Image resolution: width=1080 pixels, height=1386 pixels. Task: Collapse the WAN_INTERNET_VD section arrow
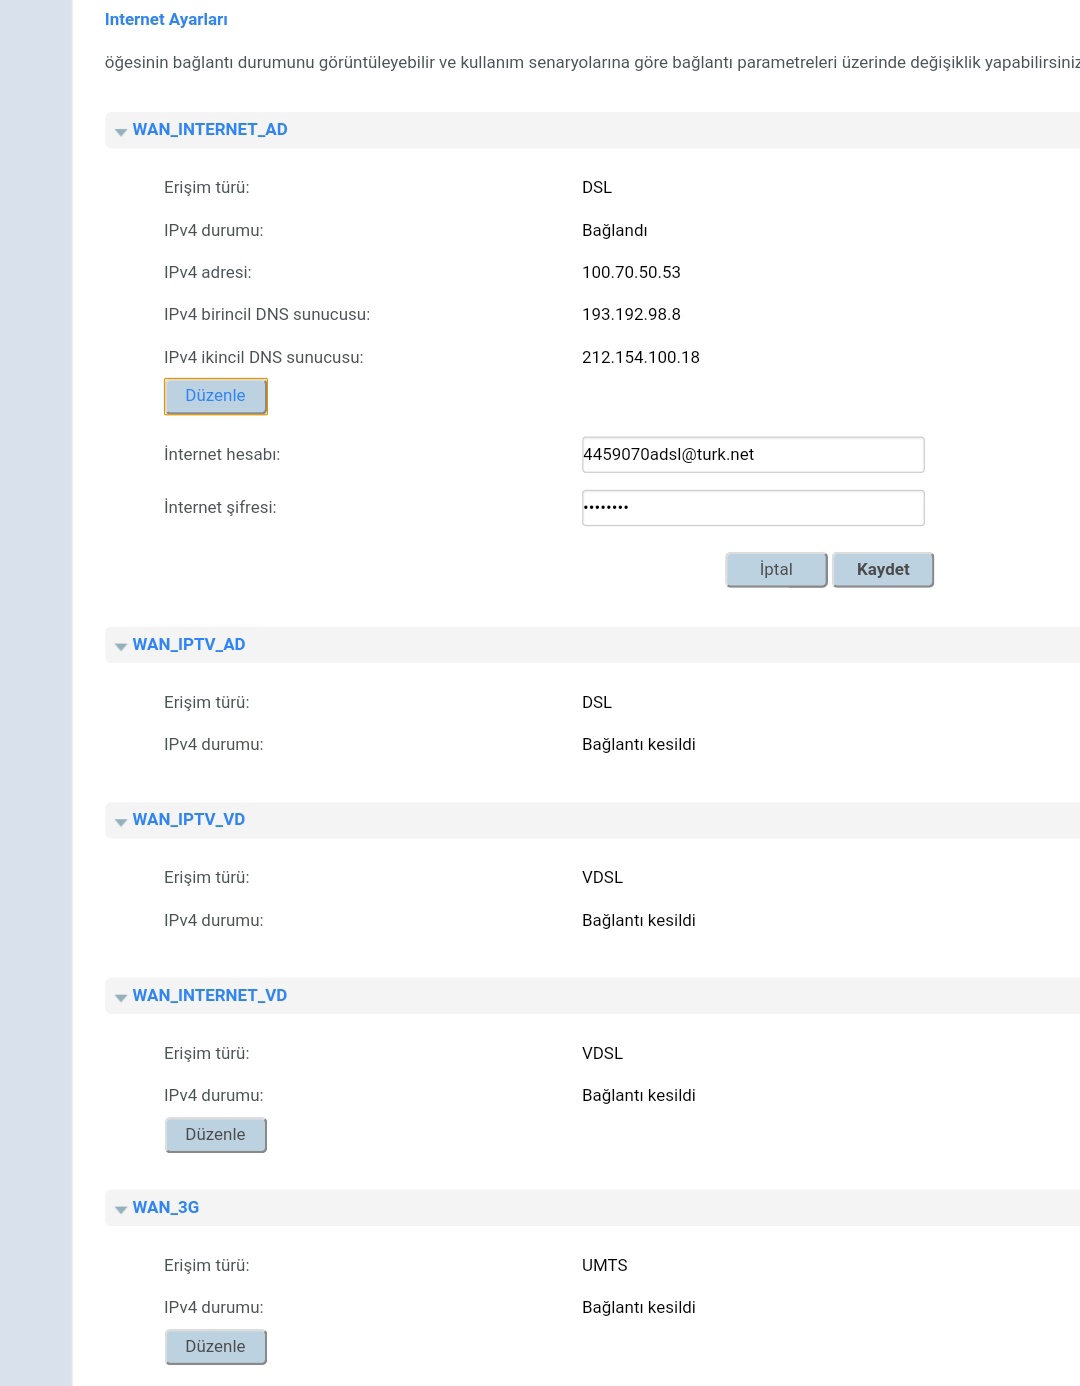(x=121, y=998)
